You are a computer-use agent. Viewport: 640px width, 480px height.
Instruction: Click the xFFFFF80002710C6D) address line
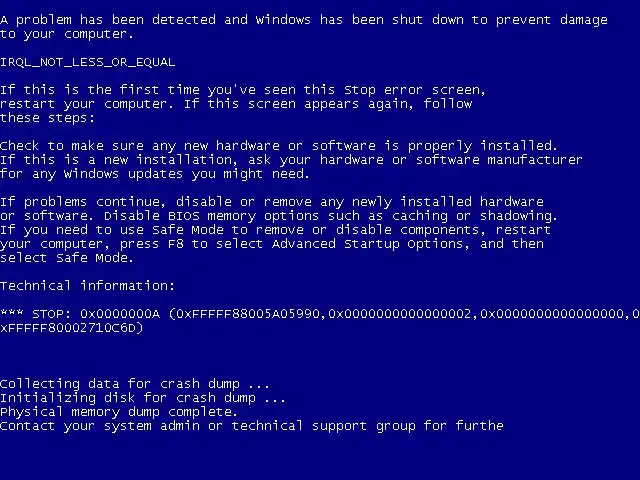[72, 328]
